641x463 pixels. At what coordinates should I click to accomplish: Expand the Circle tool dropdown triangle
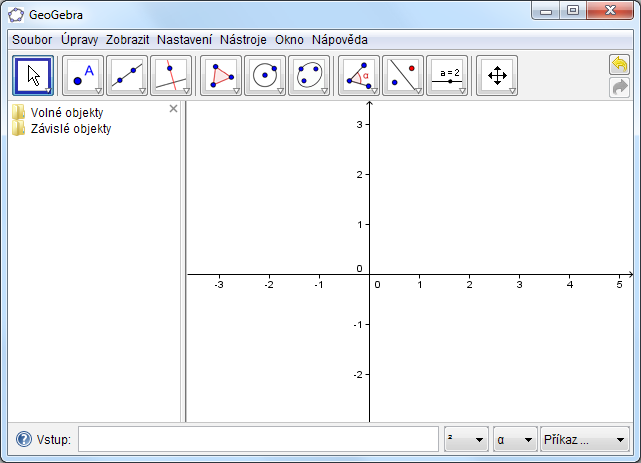click(280, 91)
